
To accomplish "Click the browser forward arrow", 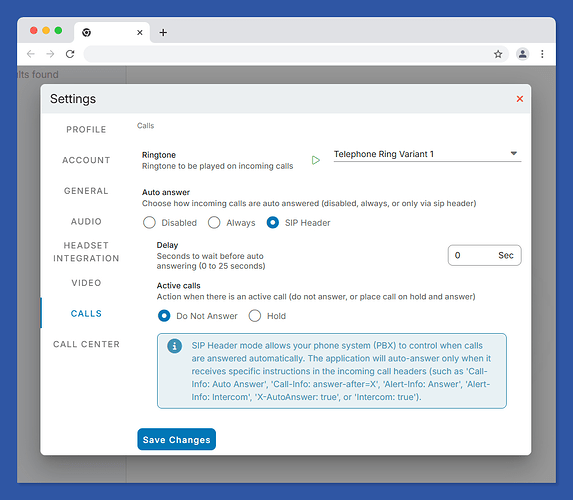I will coord(50,54).
